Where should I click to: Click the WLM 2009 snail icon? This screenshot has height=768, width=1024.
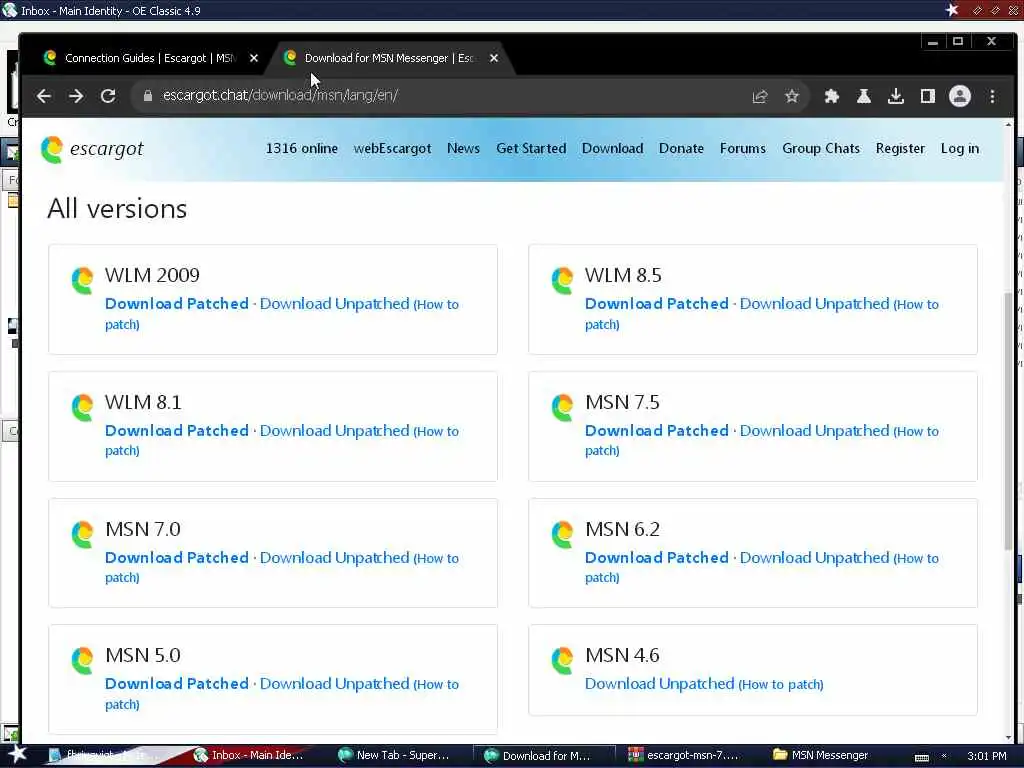[x=82, y=281]
